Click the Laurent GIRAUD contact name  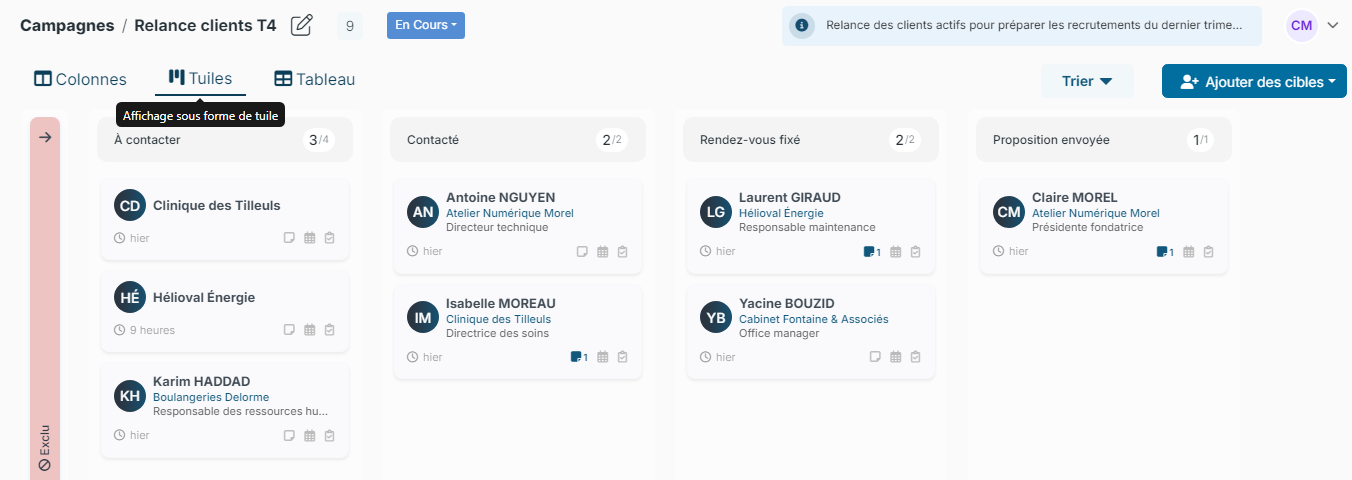[x=790, y=197]
